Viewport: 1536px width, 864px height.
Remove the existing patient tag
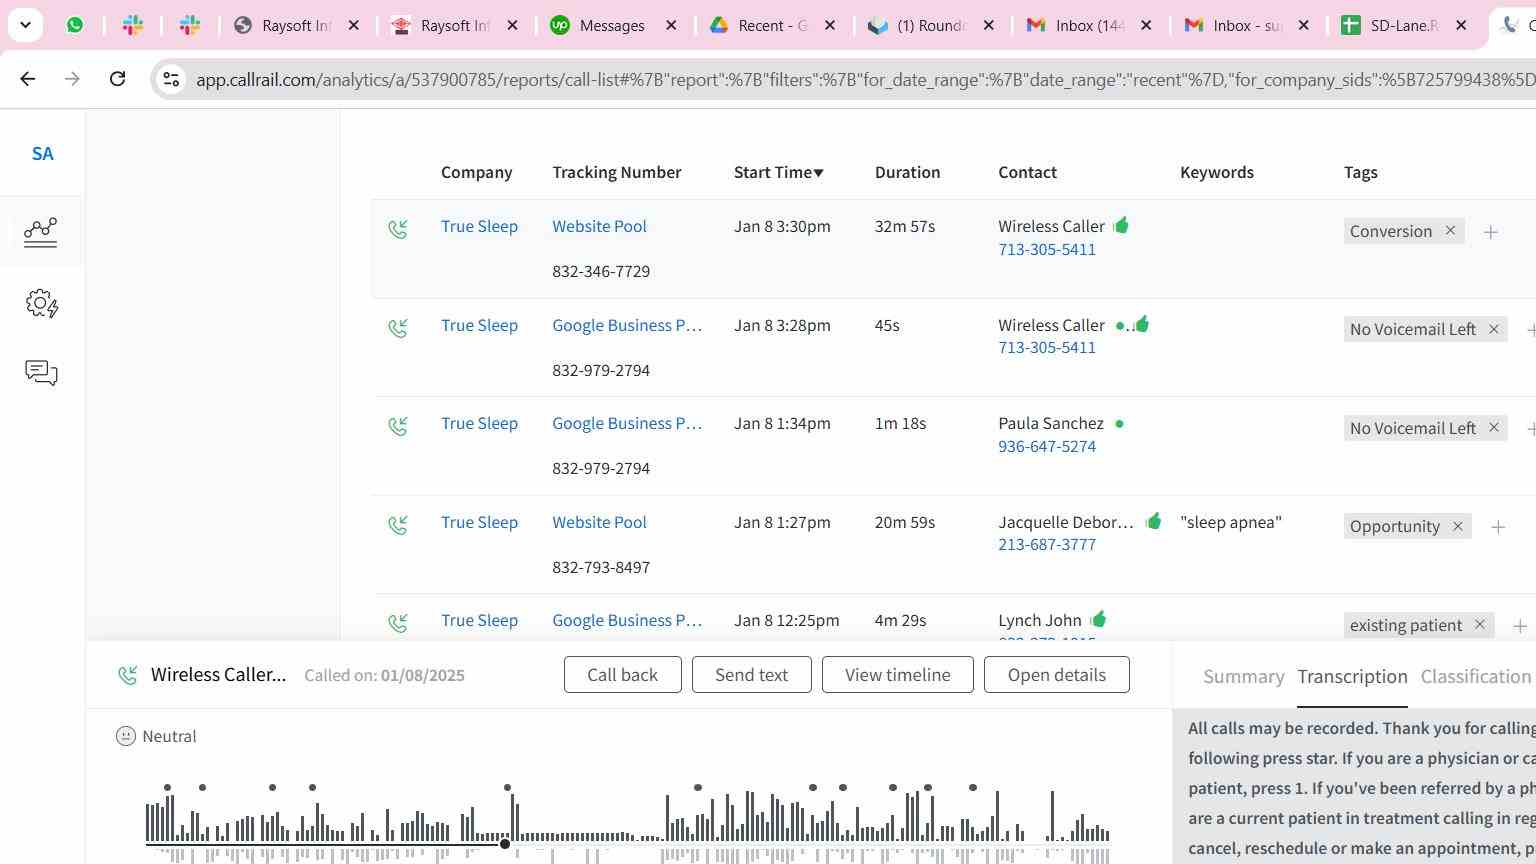1480,625
